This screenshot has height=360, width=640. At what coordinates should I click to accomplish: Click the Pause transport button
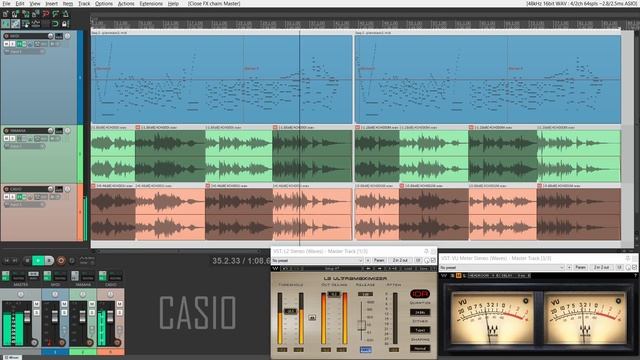pos(49,260)
